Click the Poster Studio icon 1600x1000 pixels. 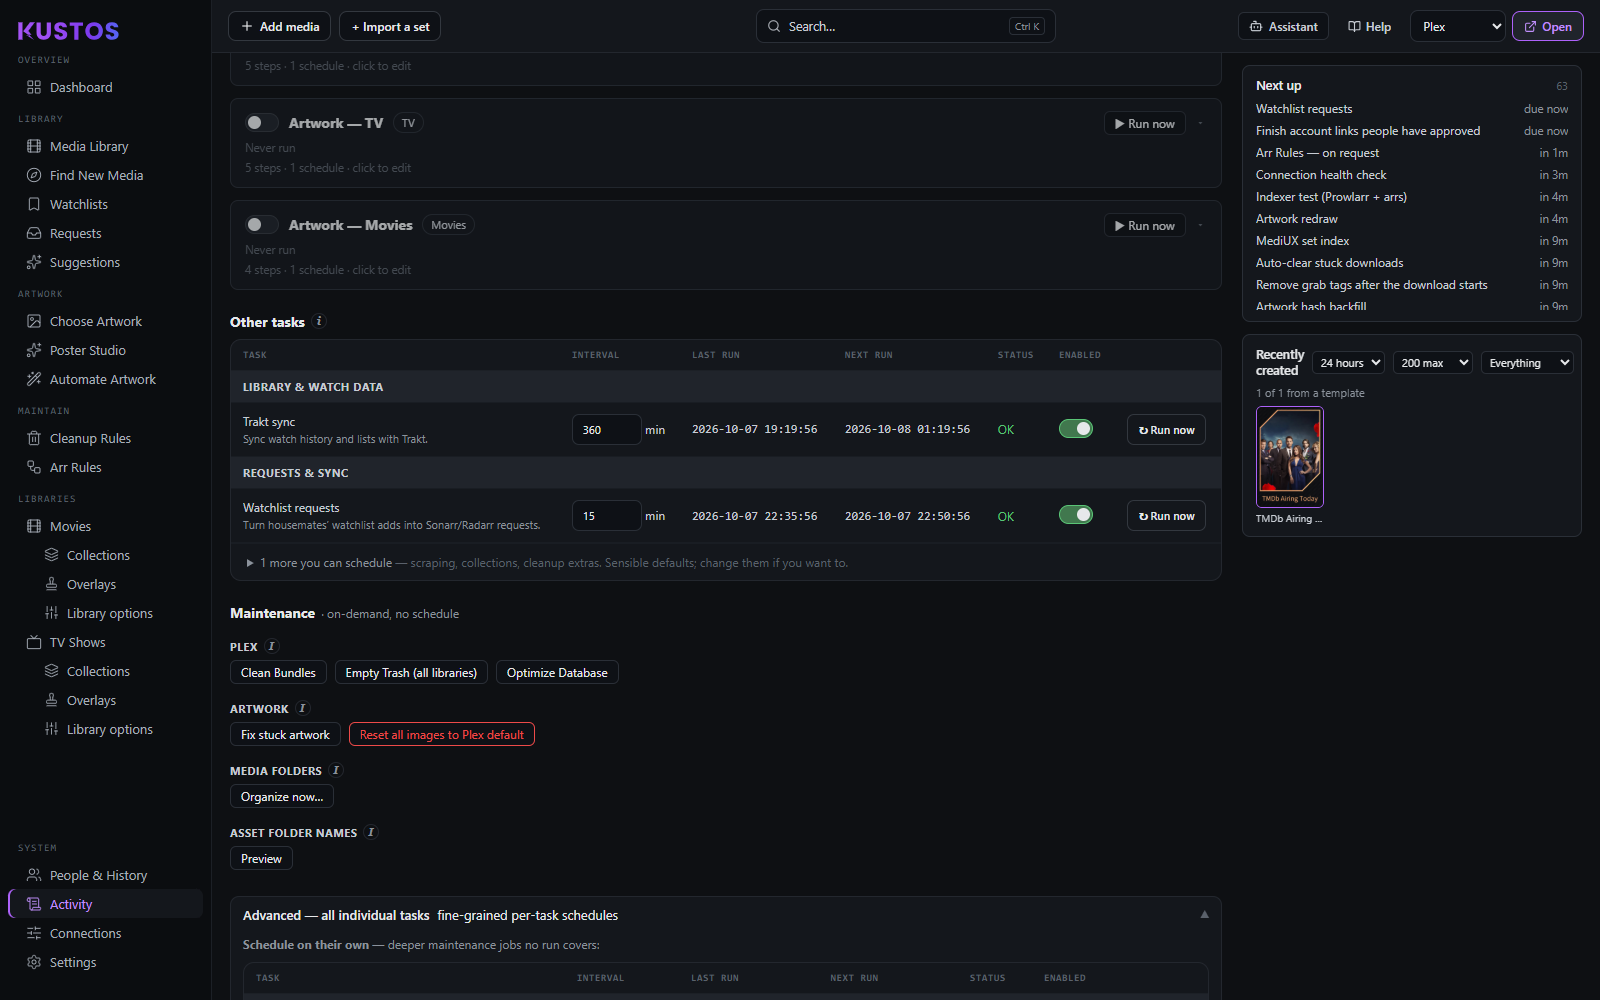pos(34,350)
